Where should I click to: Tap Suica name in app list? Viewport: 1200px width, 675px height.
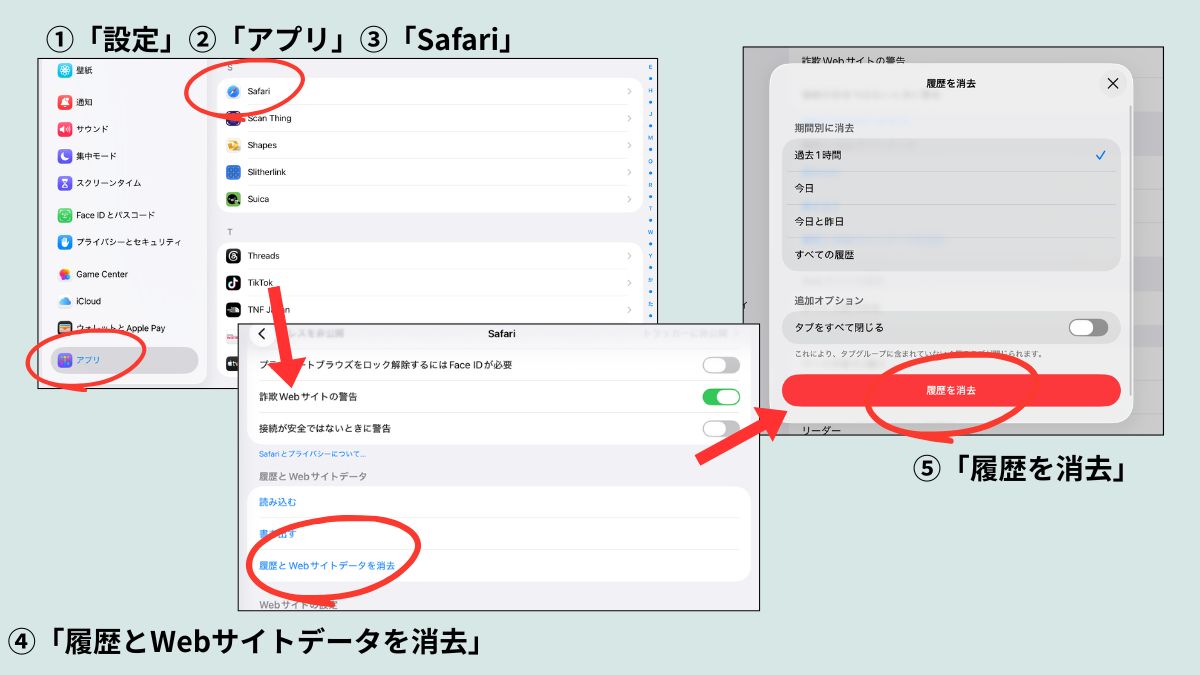[x=258, y=199]
